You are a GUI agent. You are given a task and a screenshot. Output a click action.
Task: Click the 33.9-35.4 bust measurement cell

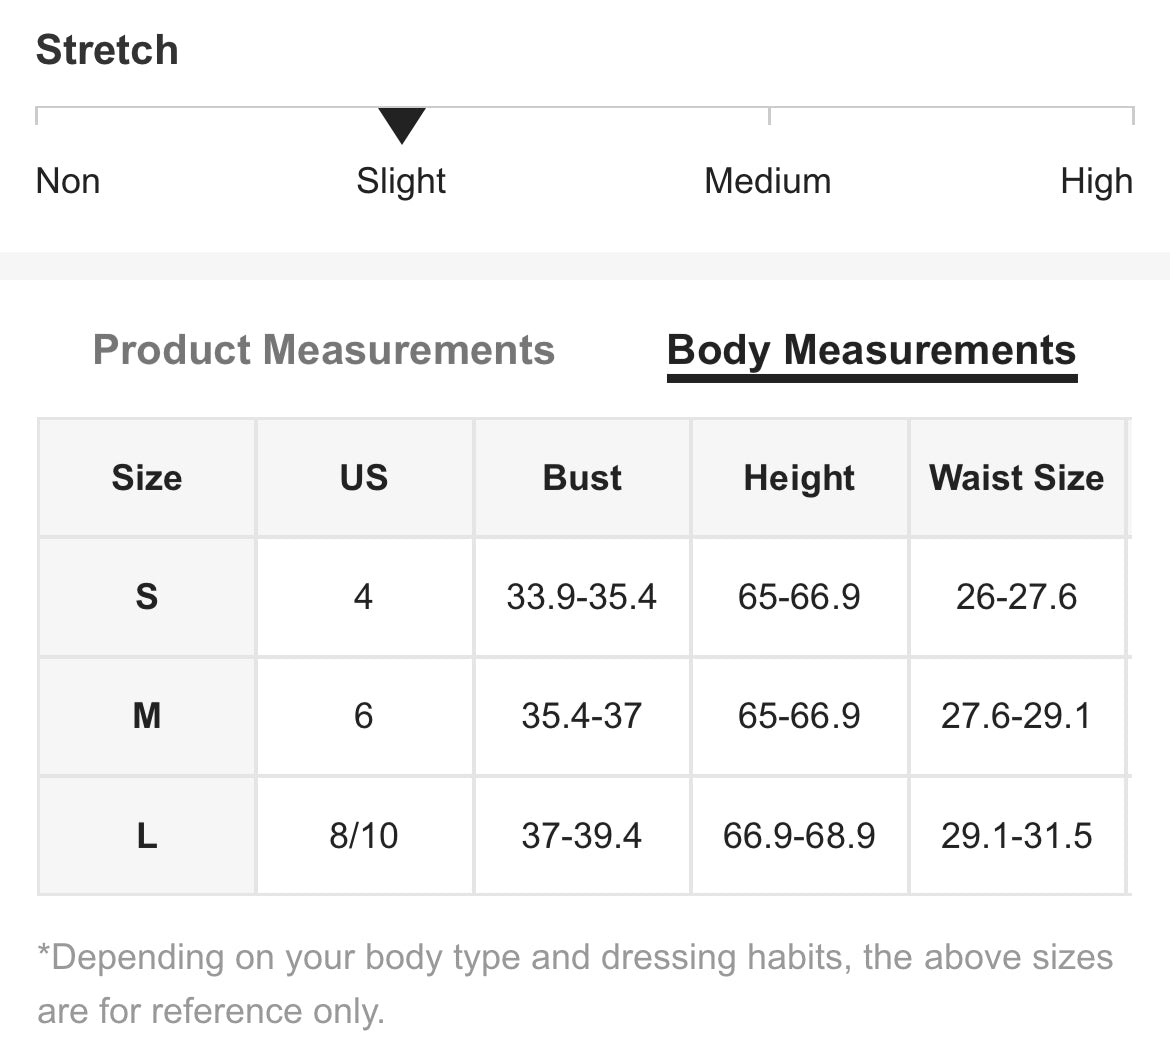tap(582, 597)
